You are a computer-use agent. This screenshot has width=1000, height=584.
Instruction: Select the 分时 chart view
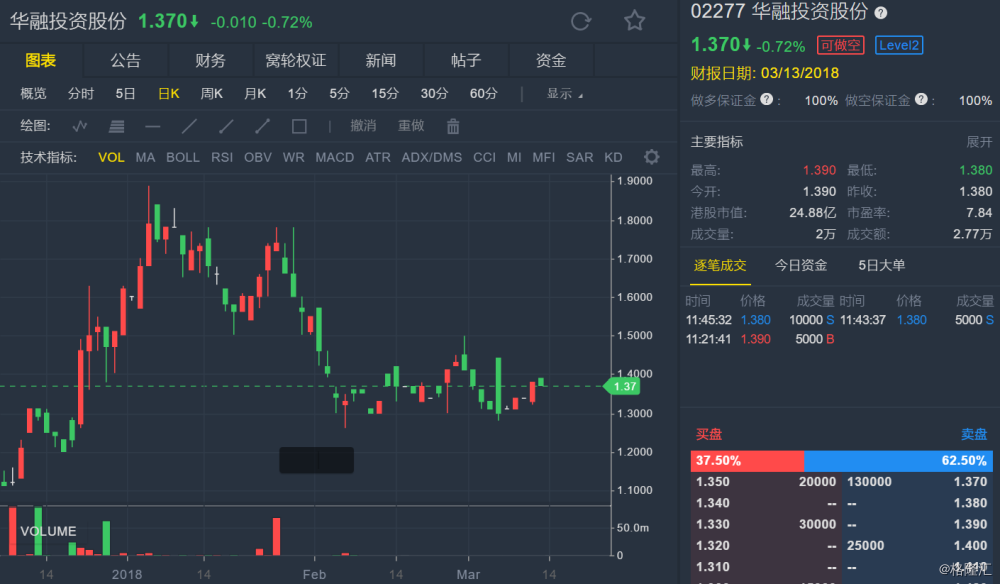(81, 94)
